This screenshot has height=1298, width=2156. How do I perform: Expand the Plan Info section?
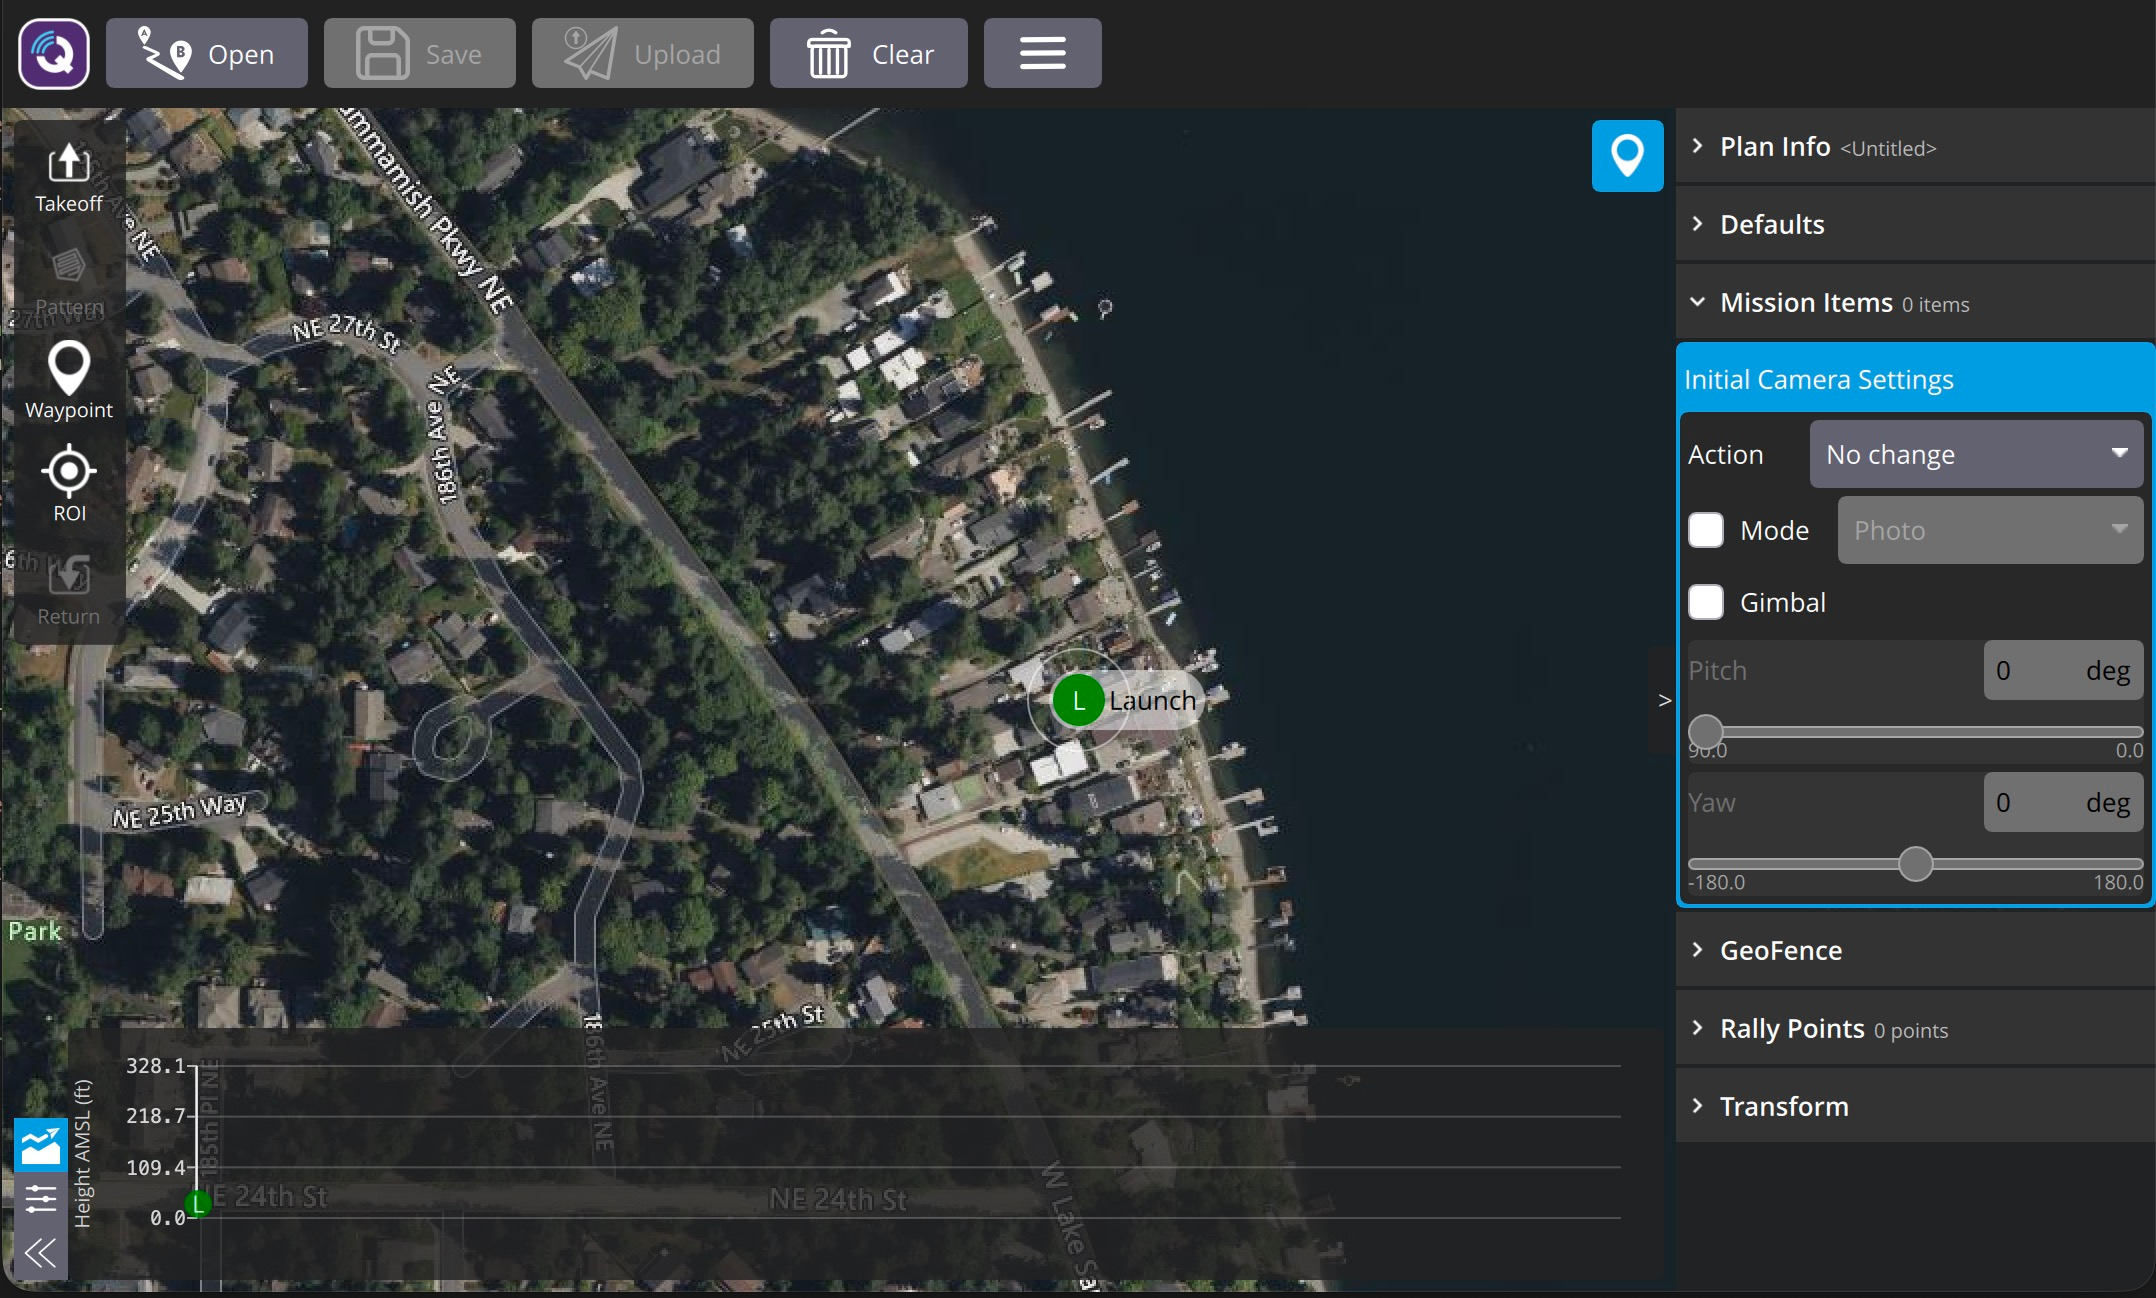tap(1776, 147)
